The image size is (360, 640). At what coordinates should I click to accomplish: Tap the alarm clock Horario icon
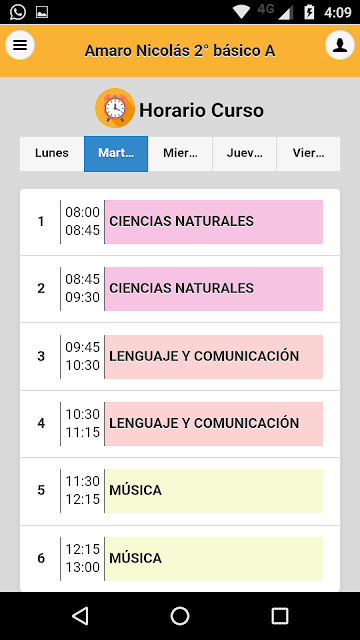(115, 108)
